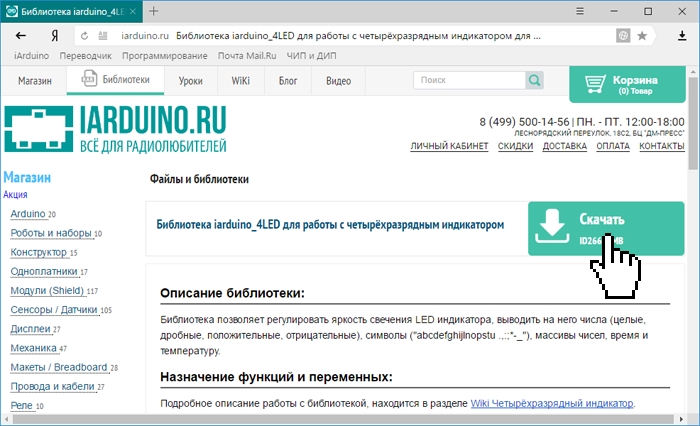Click vertical scrollbar up arrow
This screenshot has width=700, height=426.
coord(693,71)
